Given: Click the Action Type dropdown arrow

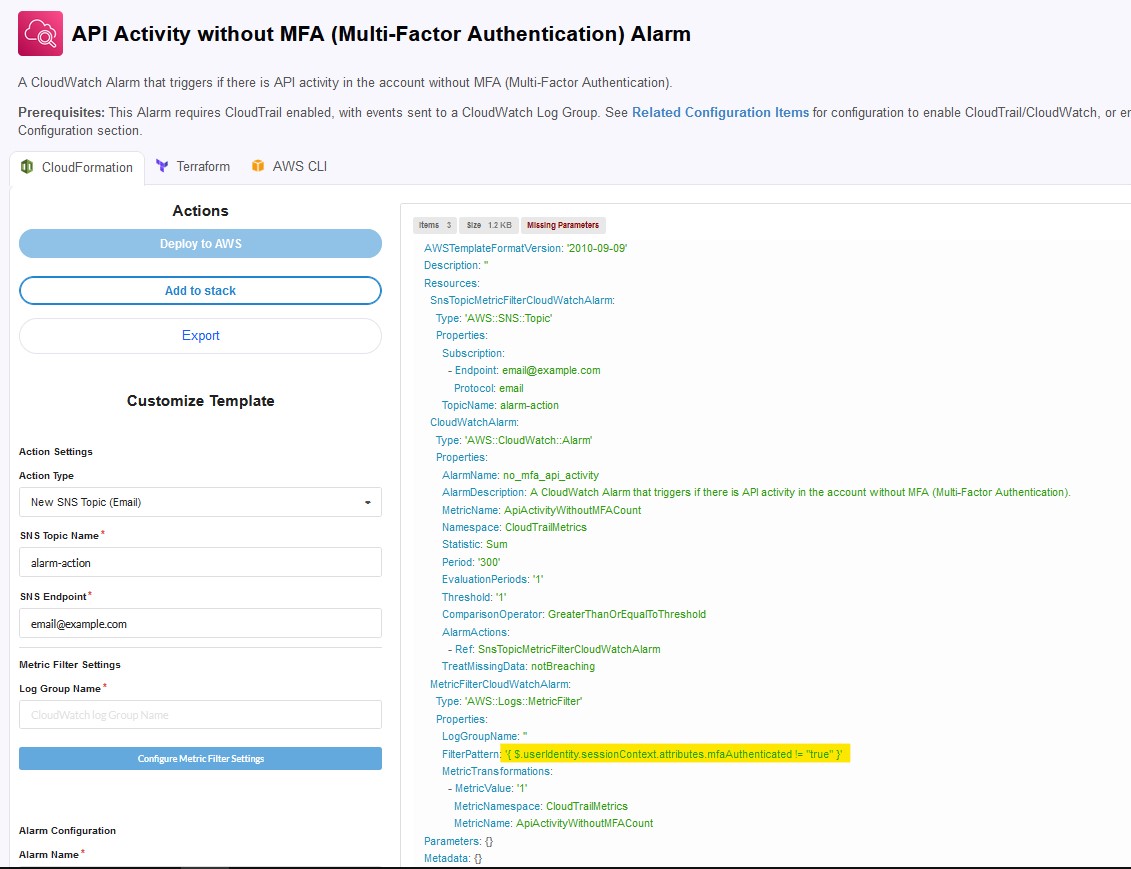Looking at the screenshot, I should [x=367, y=502].
